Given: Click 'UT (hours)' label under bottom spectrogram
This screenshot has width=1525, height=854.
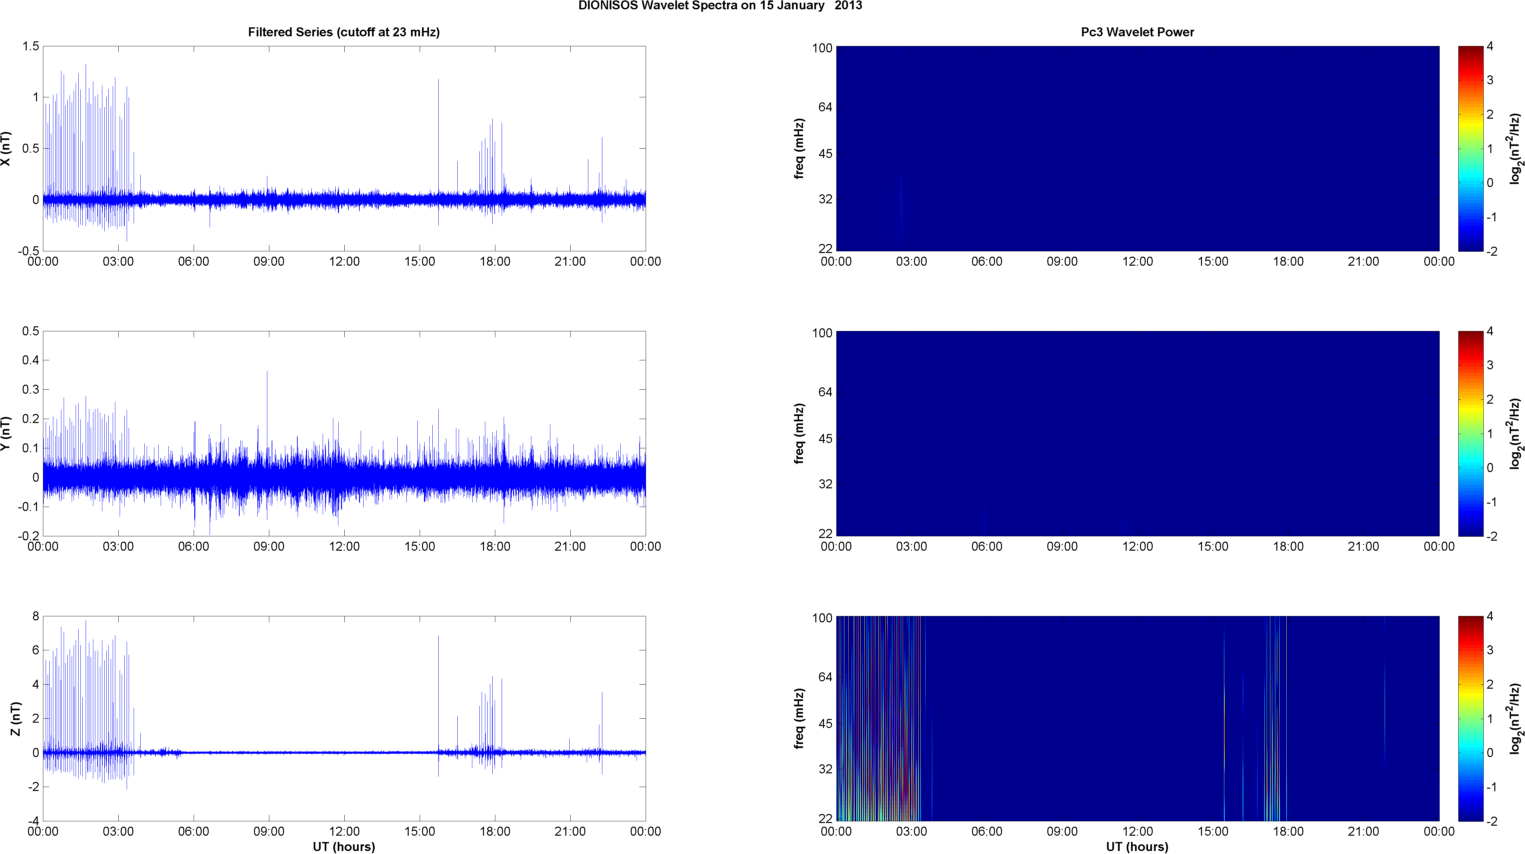Looking at the screenshot, I should click(1137, 847).
